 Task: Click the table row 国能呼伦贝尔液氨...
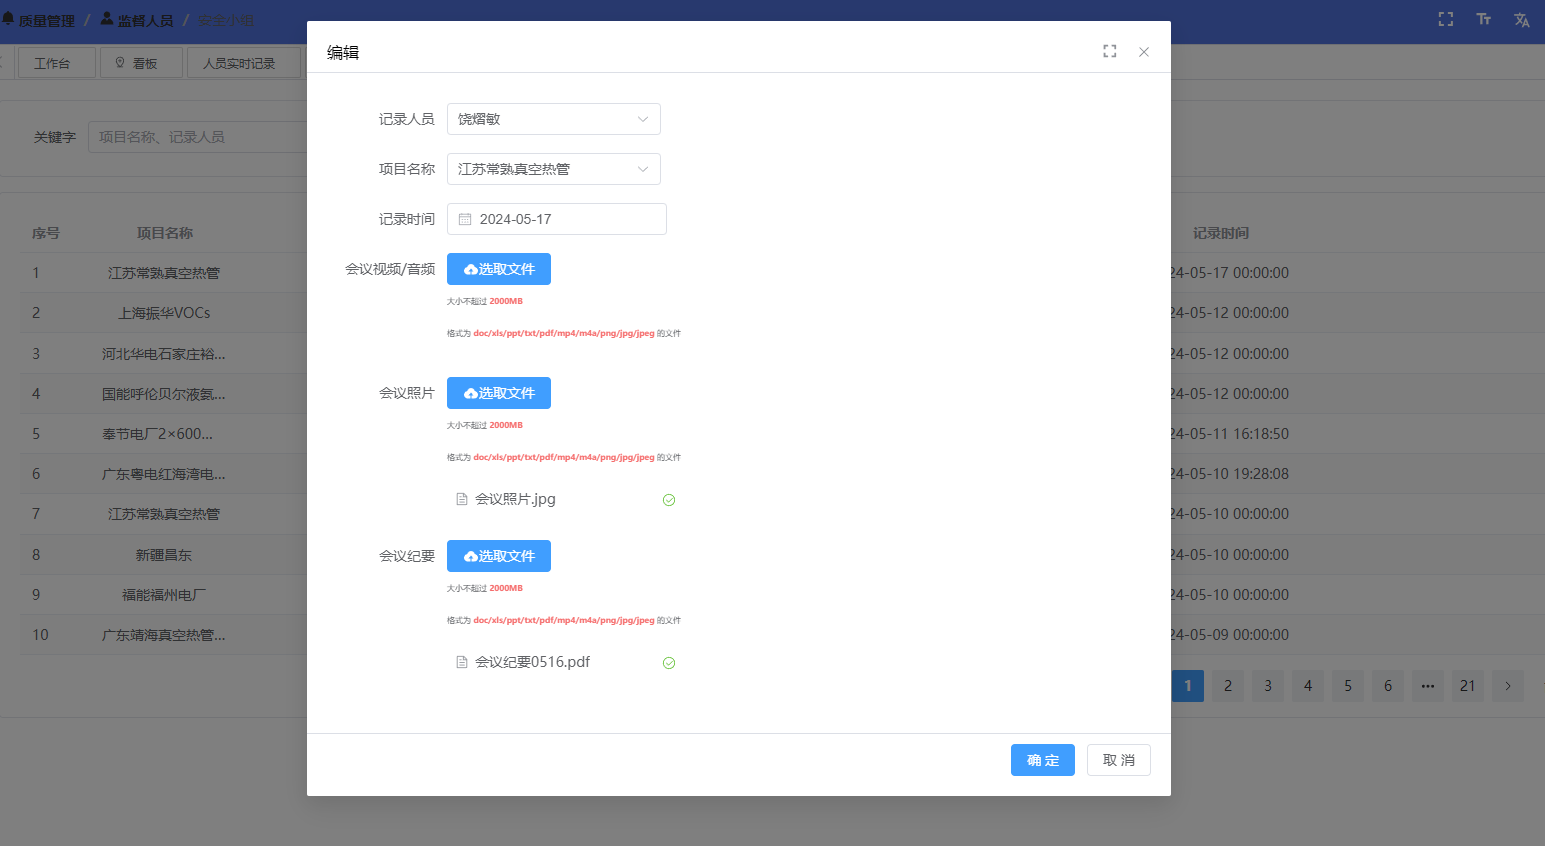pyautogui.click(x=164, y=394)
